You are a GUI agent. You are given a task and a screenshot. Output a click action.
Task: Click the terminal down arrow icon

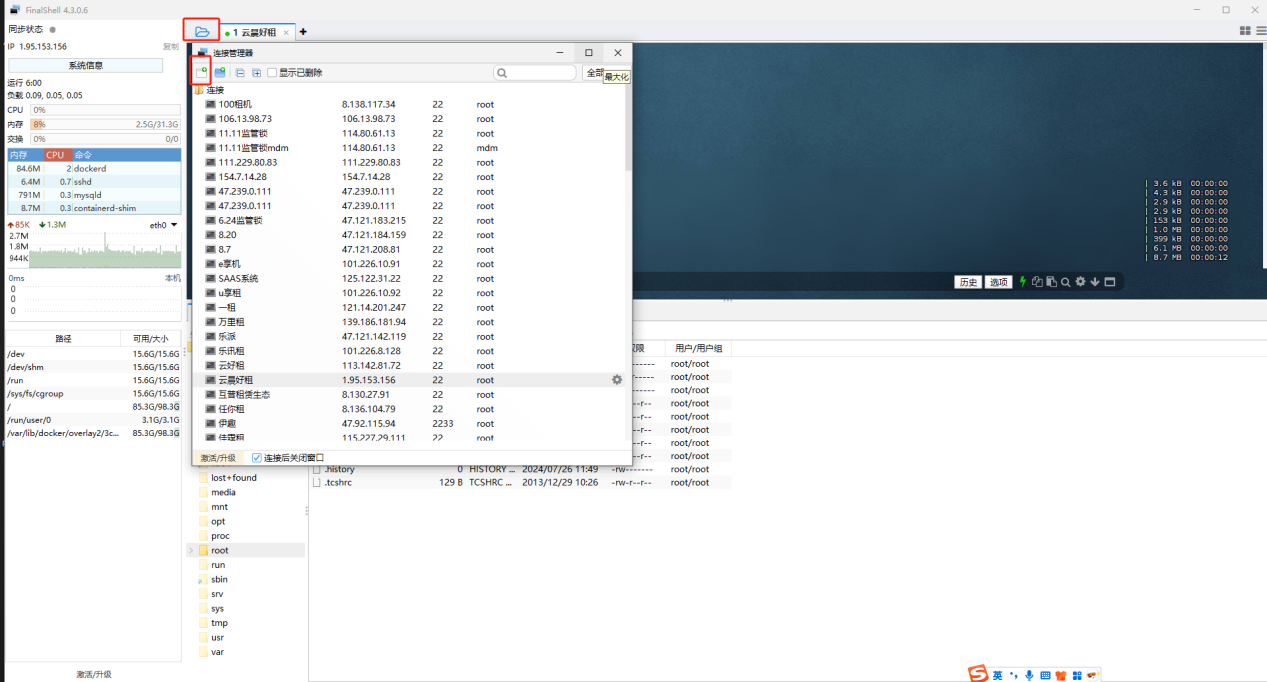(x=1095, y=282)
